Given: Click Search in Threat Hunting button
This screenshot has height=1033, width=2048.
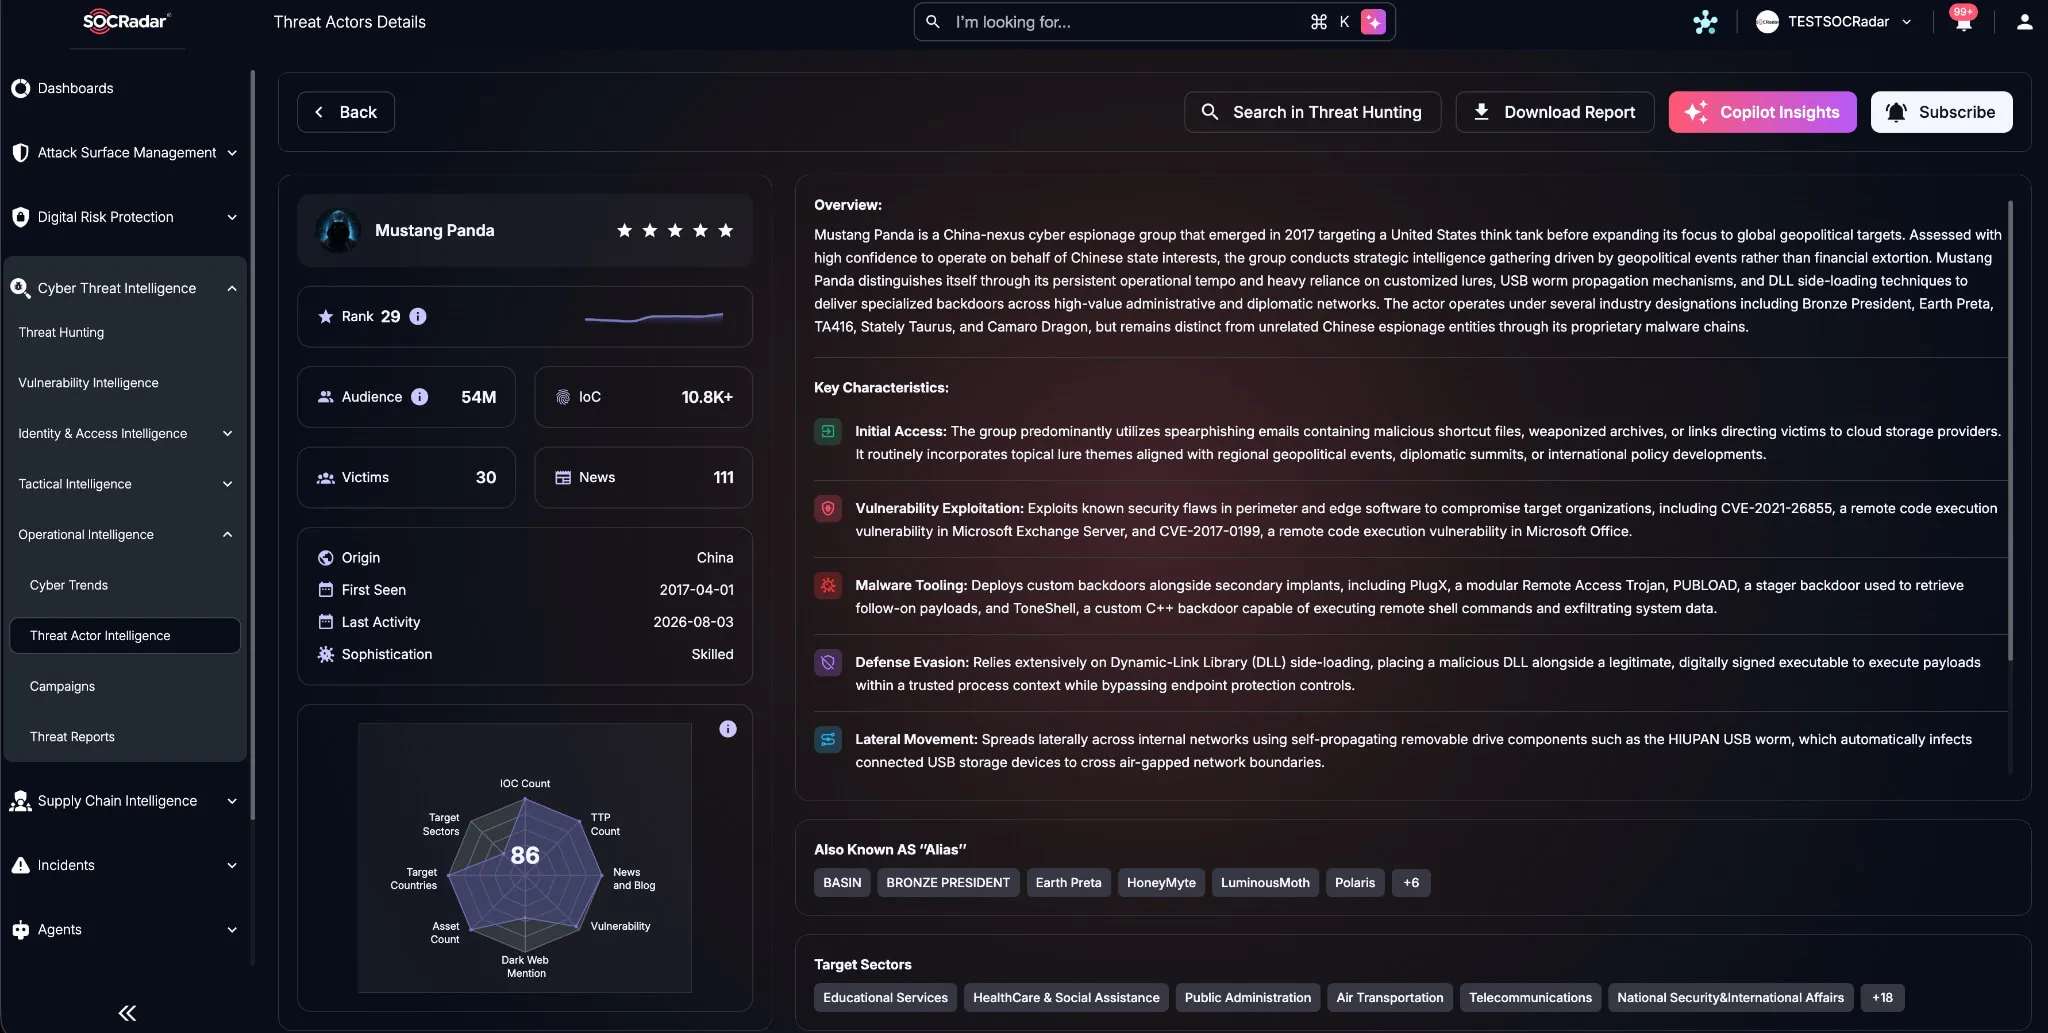Looking at the screenshot, I should click(x=1312, y=112).
